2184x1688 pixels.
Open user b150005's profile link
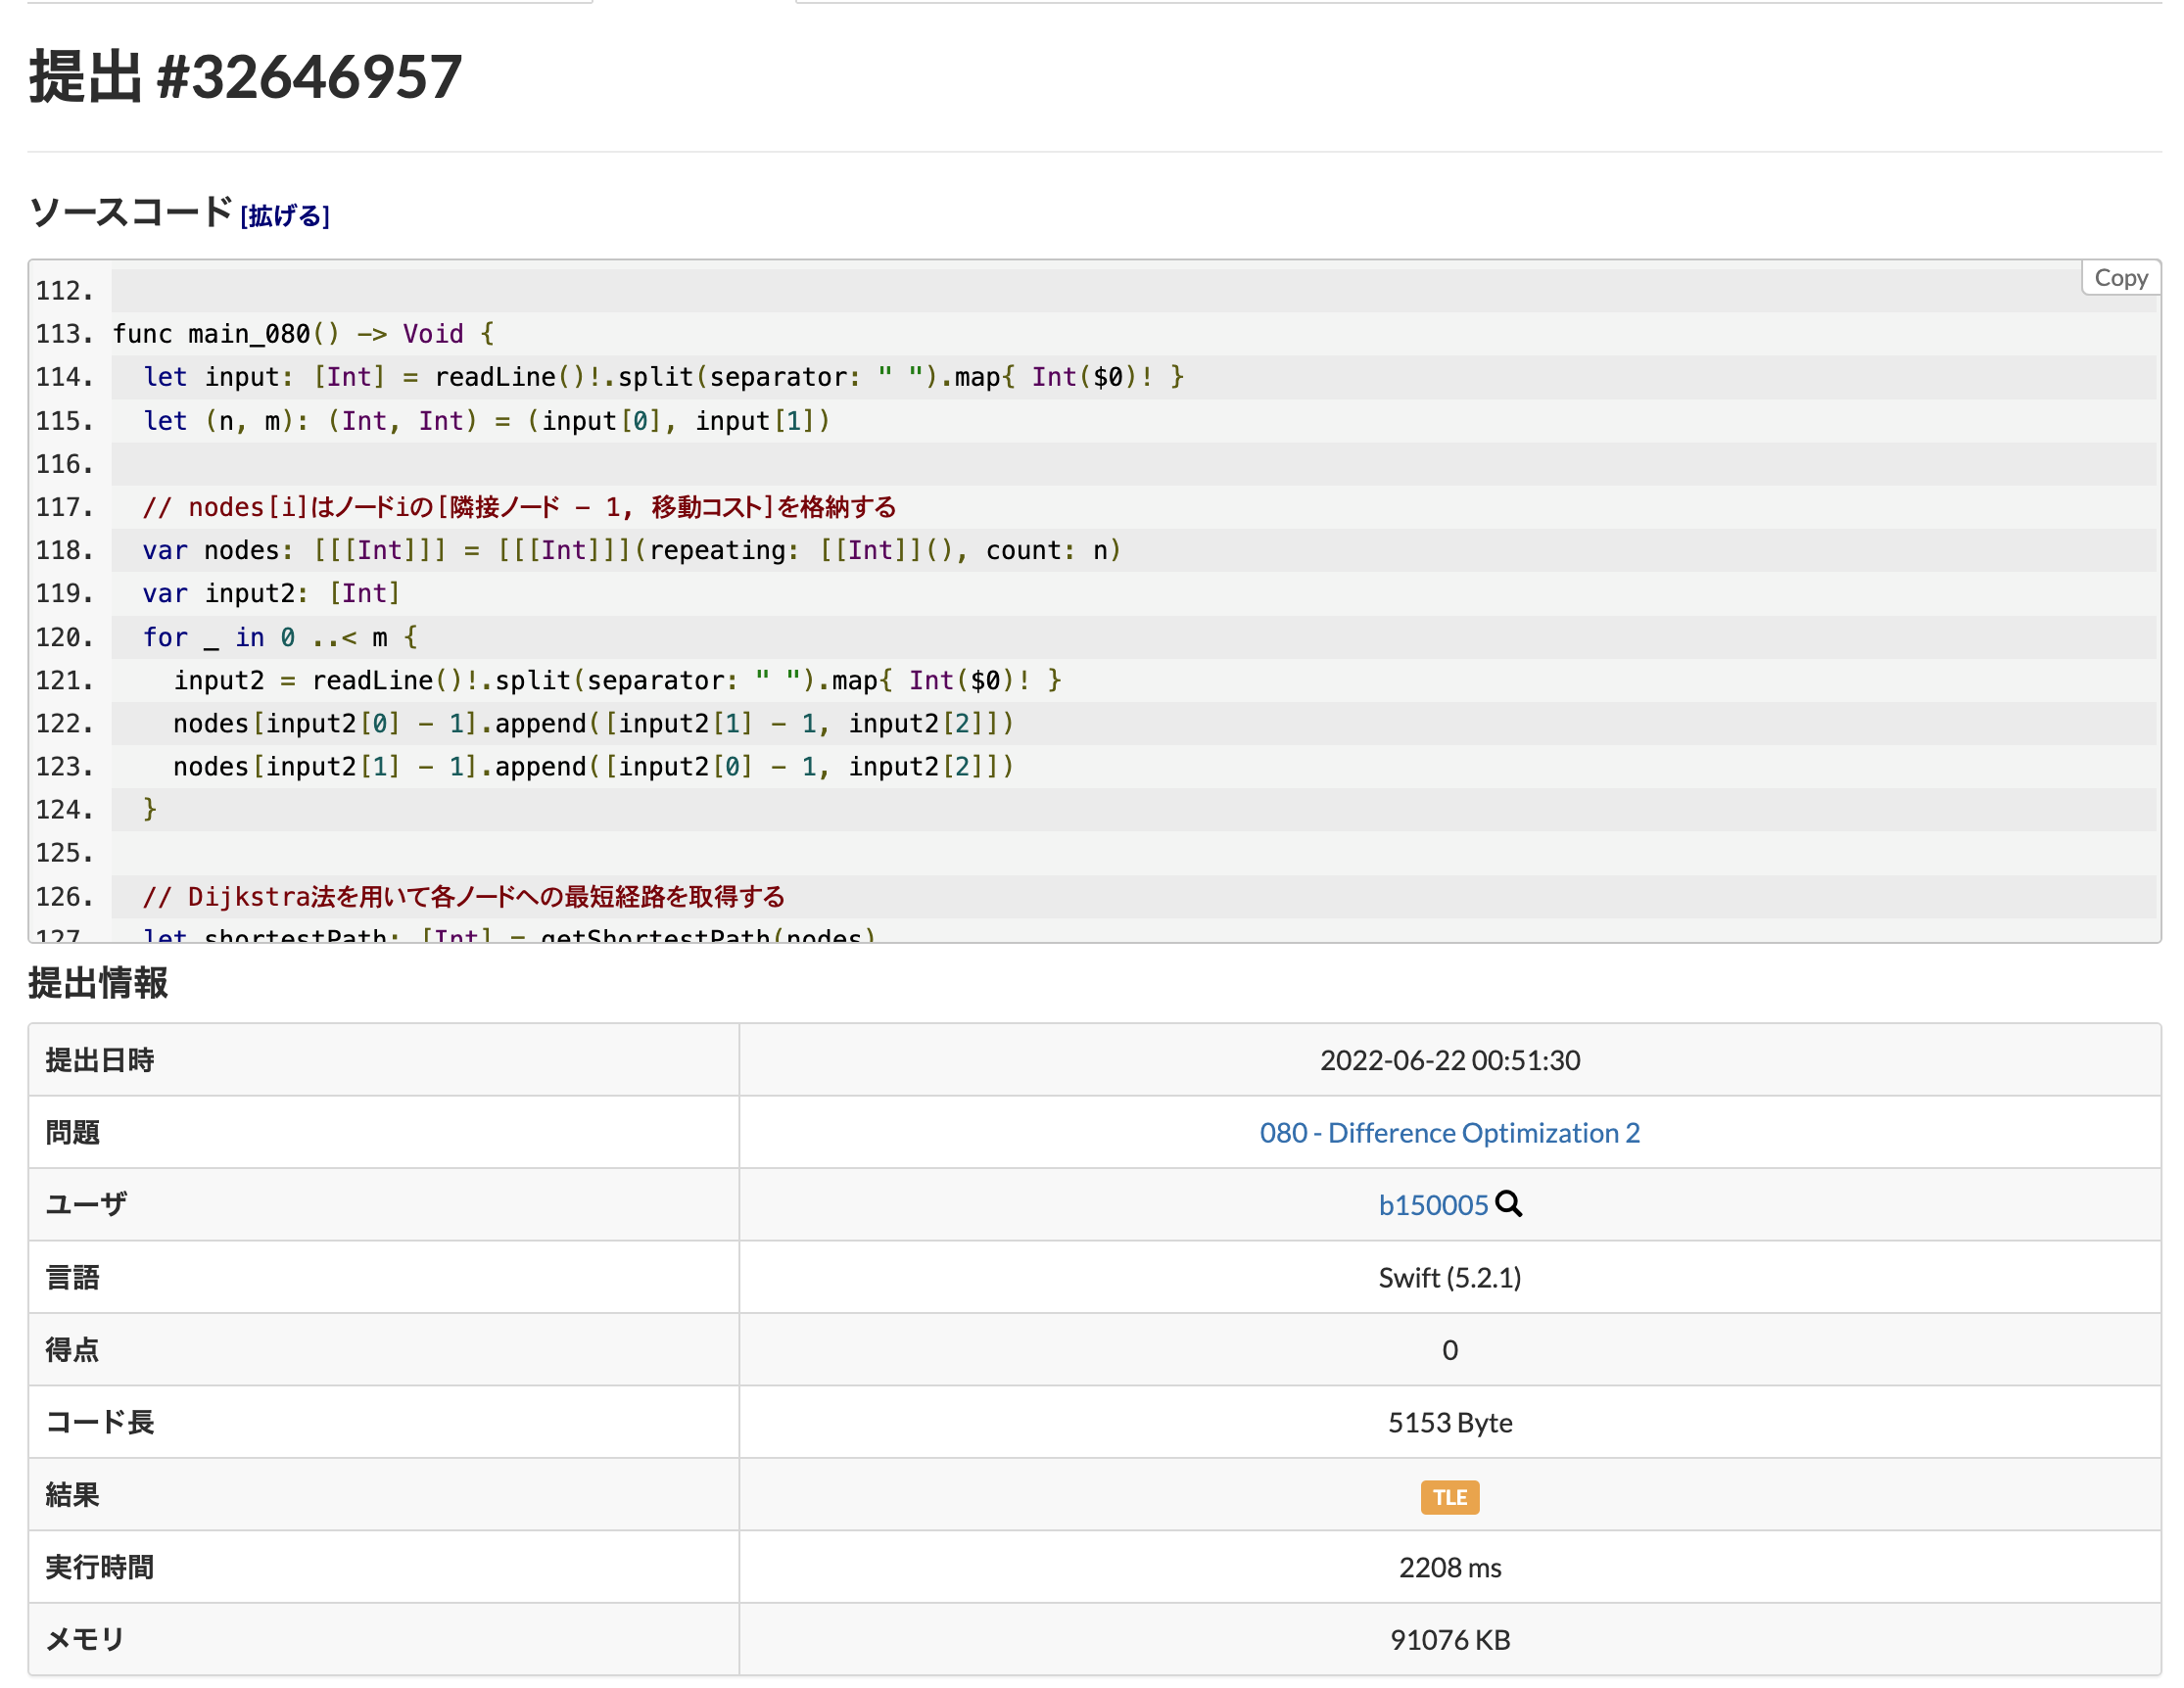click(1433, 1204)
